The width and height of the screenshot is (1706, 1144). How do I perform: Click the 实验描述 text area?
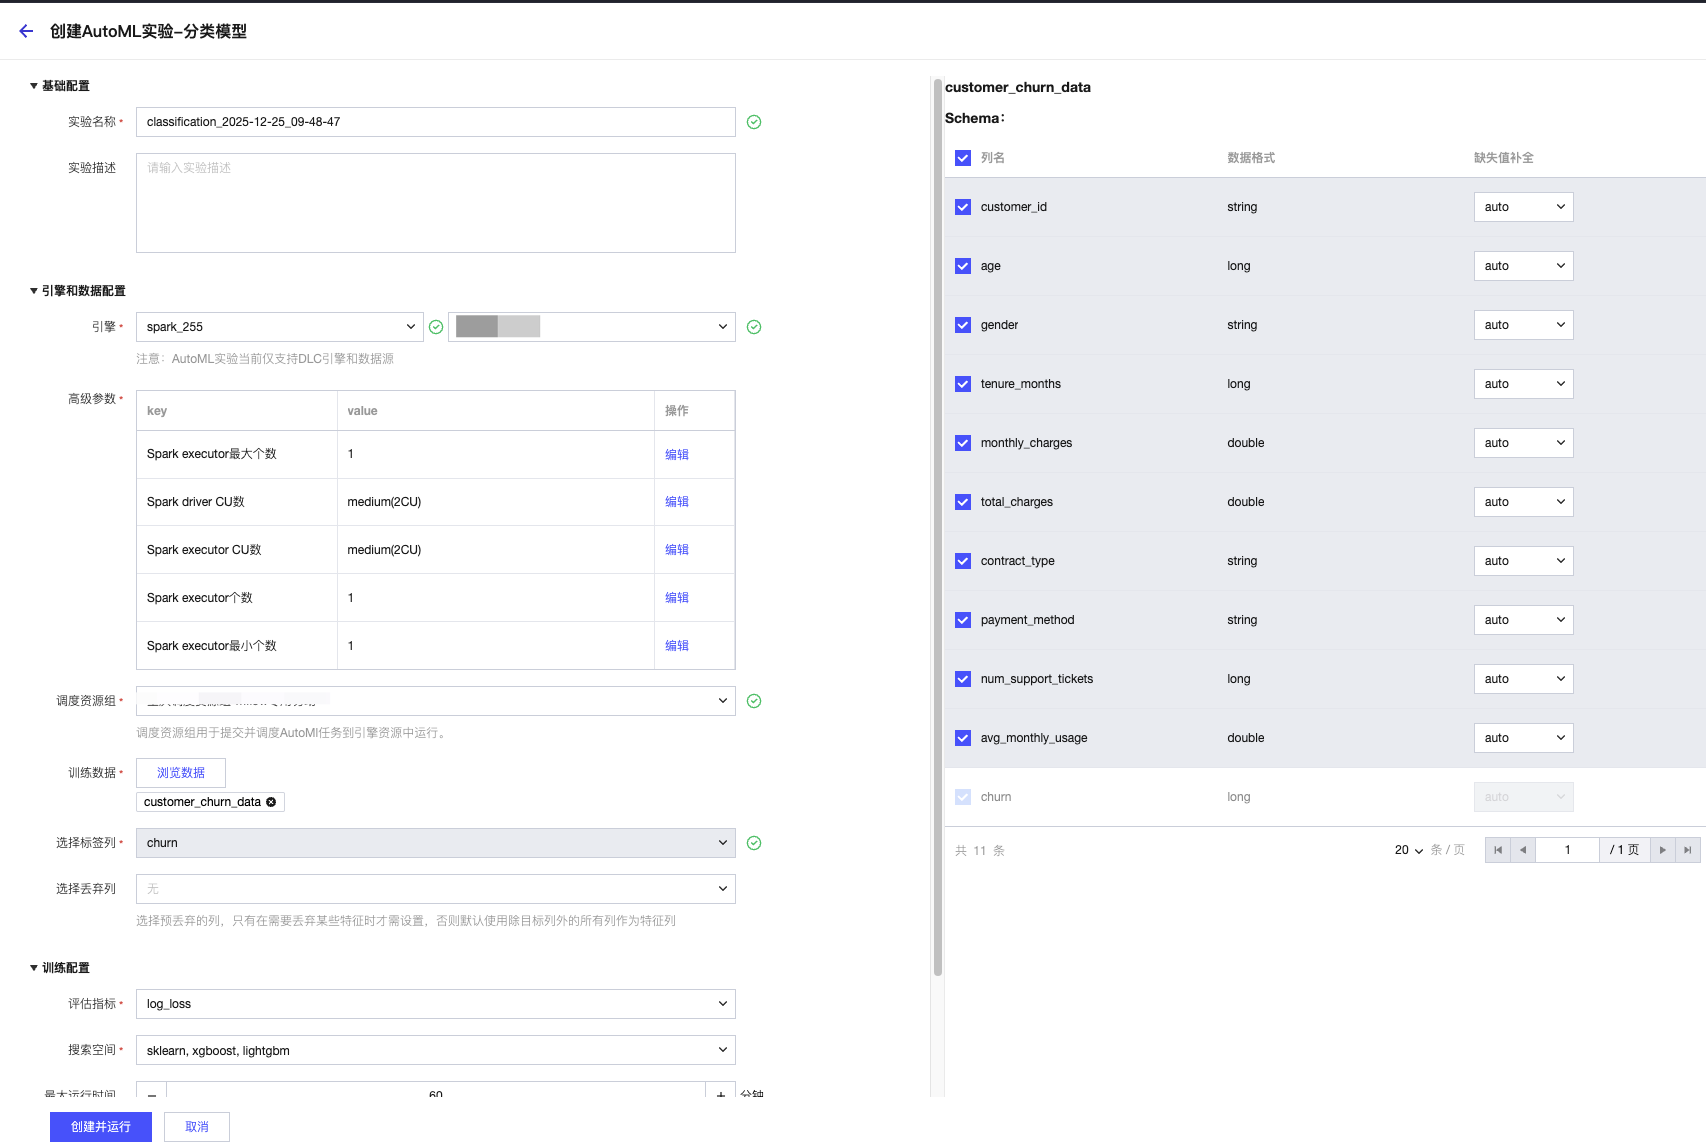point(435,203)
